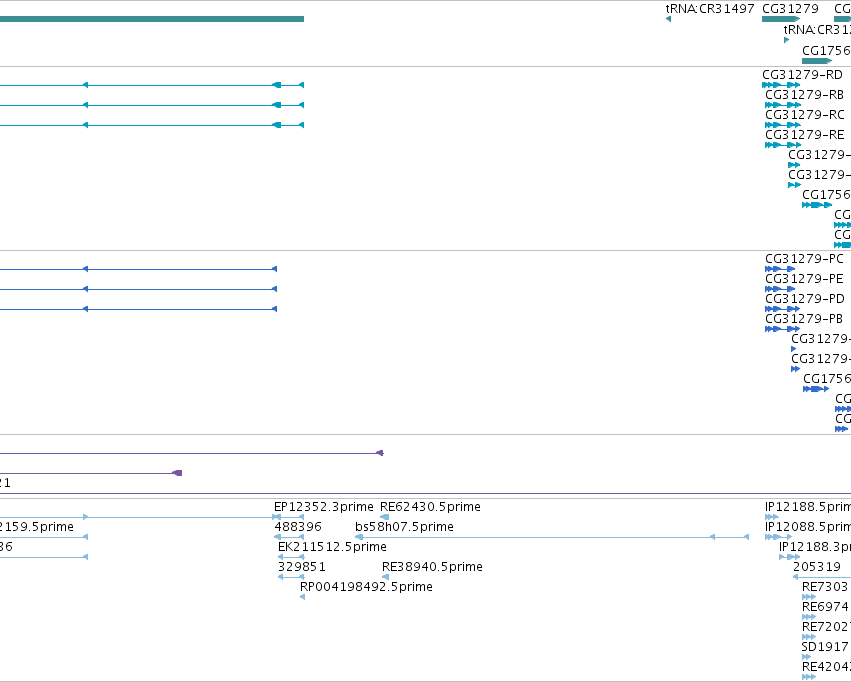Select the RE62430.5prime arrow glyph

[x=384, y=517]
